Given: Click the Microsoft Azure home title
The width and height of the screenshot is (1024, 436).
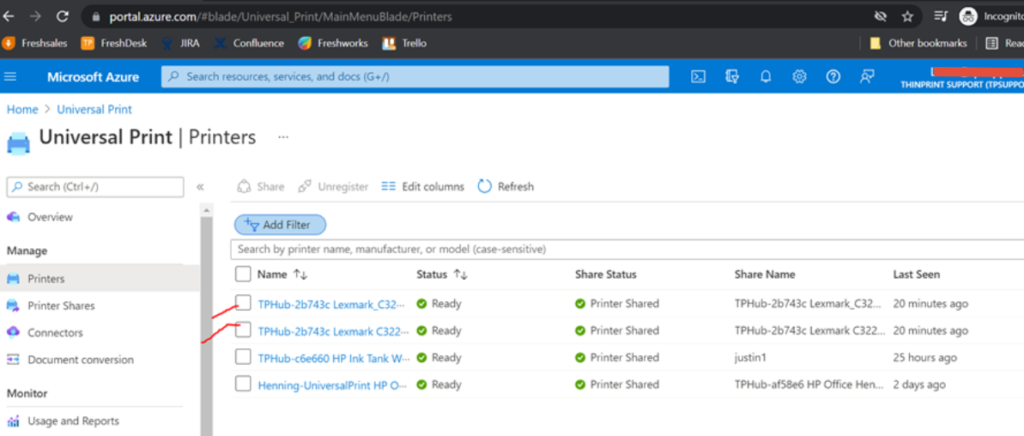Looking at the screenshot, I should tap(93, 77).
